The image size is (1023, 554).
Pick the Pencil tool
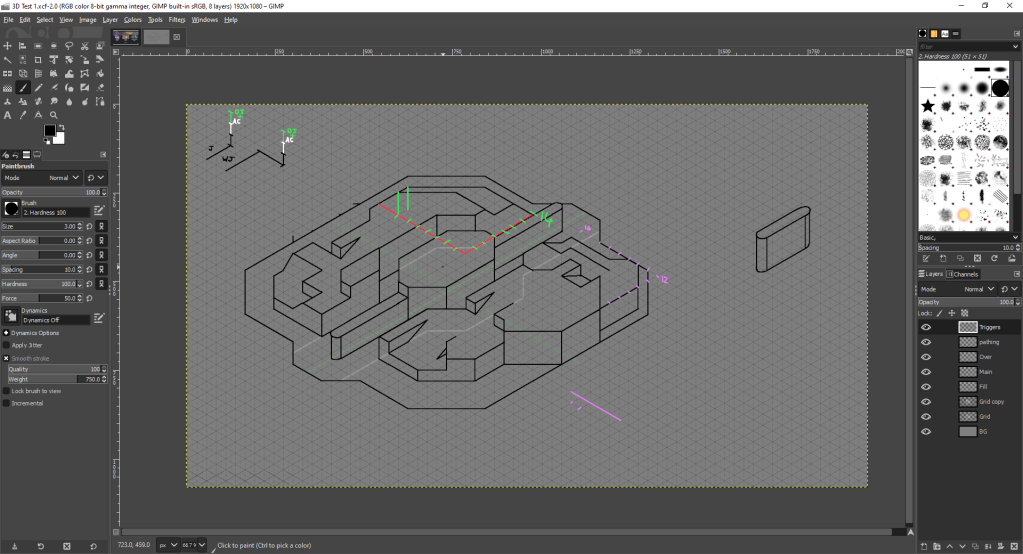pos(38,87)
